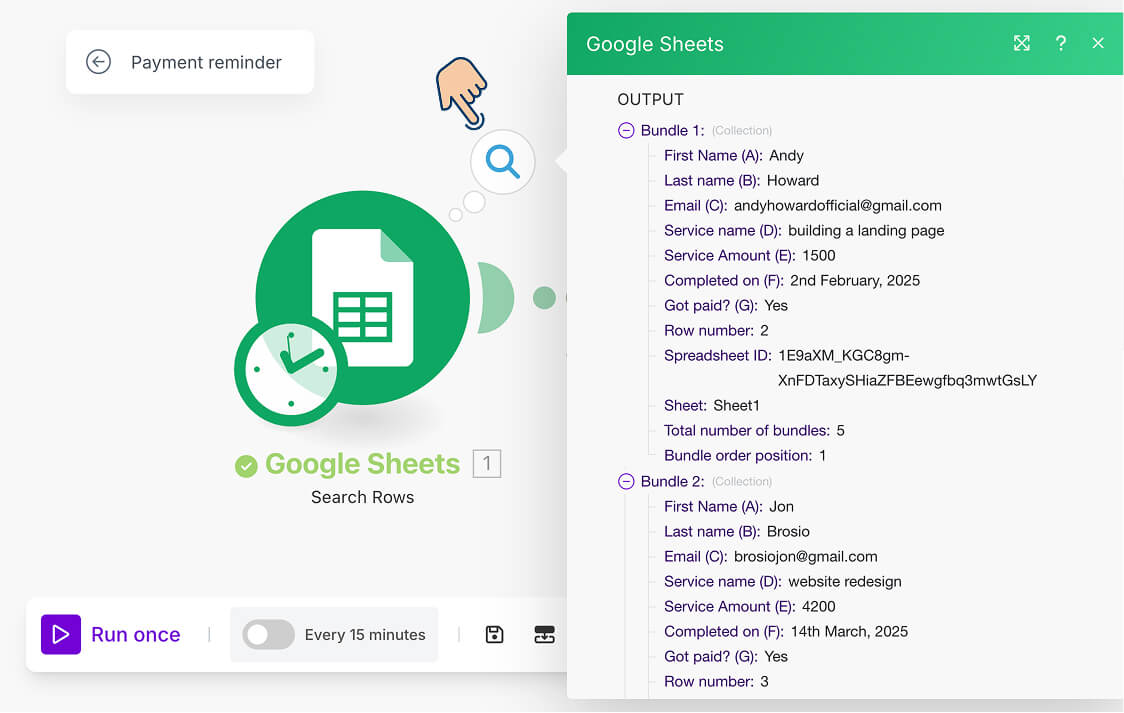Click First Name value Andy
This screenshot has height=713, width=1124.
786,155
